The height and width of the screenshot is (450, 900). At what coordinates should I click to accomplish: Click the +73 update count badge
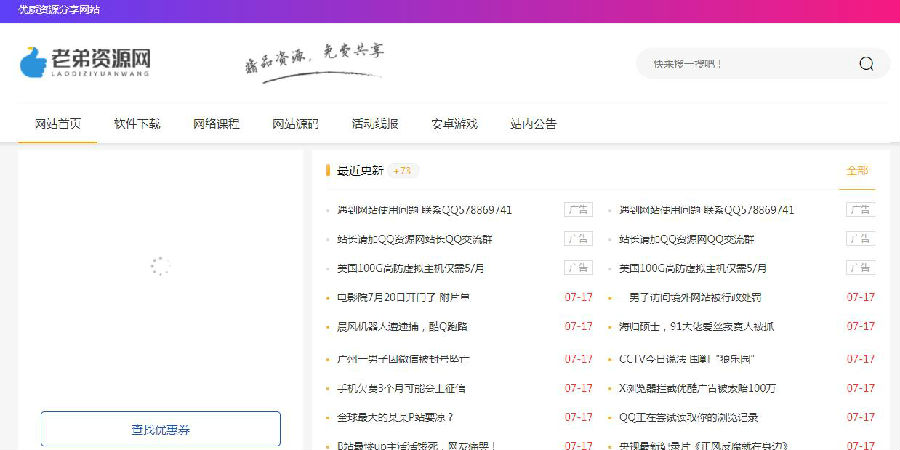[403, 171]
